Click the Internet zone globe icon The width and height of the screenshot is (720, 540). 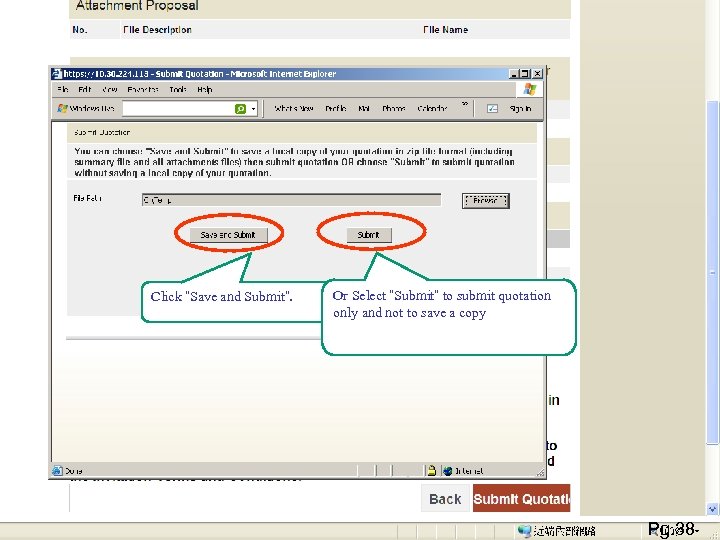tap(448, 471)
